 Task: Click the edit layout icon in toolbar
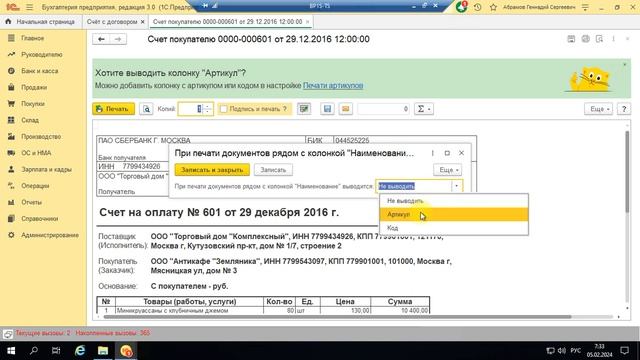pos(304,109)
